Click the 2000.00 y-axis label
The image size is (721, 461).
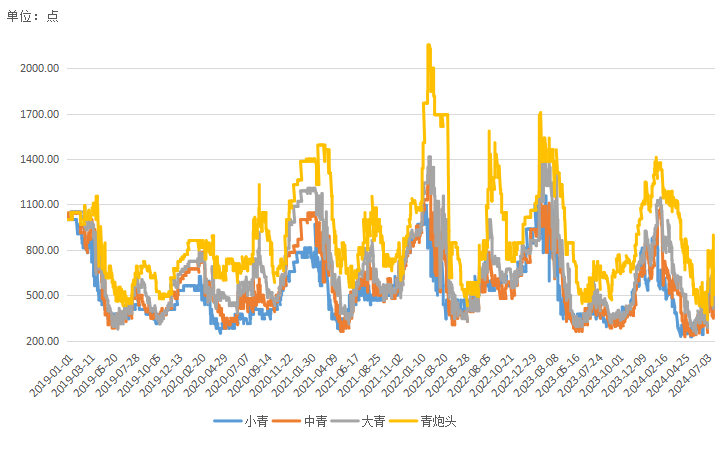coord(39,69)
